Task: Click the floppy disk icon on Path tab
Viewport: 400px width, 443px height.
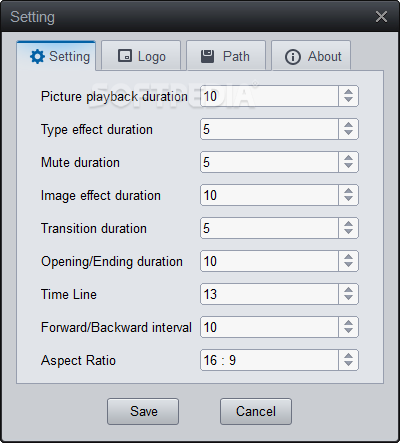Action: click(207, 56)
